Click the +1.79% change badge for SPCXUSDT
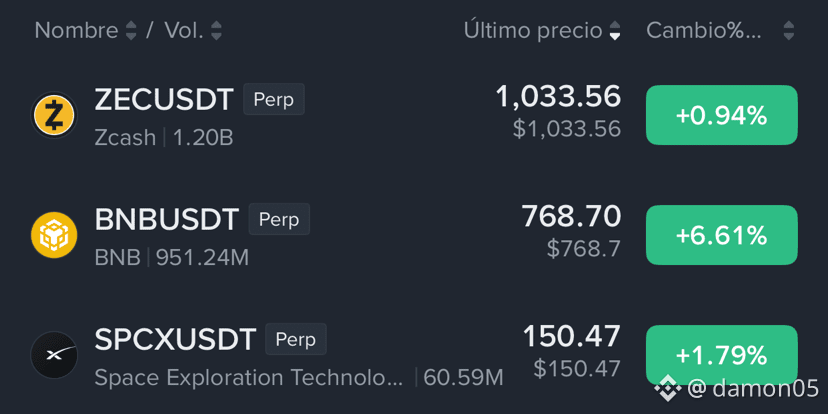The width and height of the screenshot is (828, 414). click(721, 355)
